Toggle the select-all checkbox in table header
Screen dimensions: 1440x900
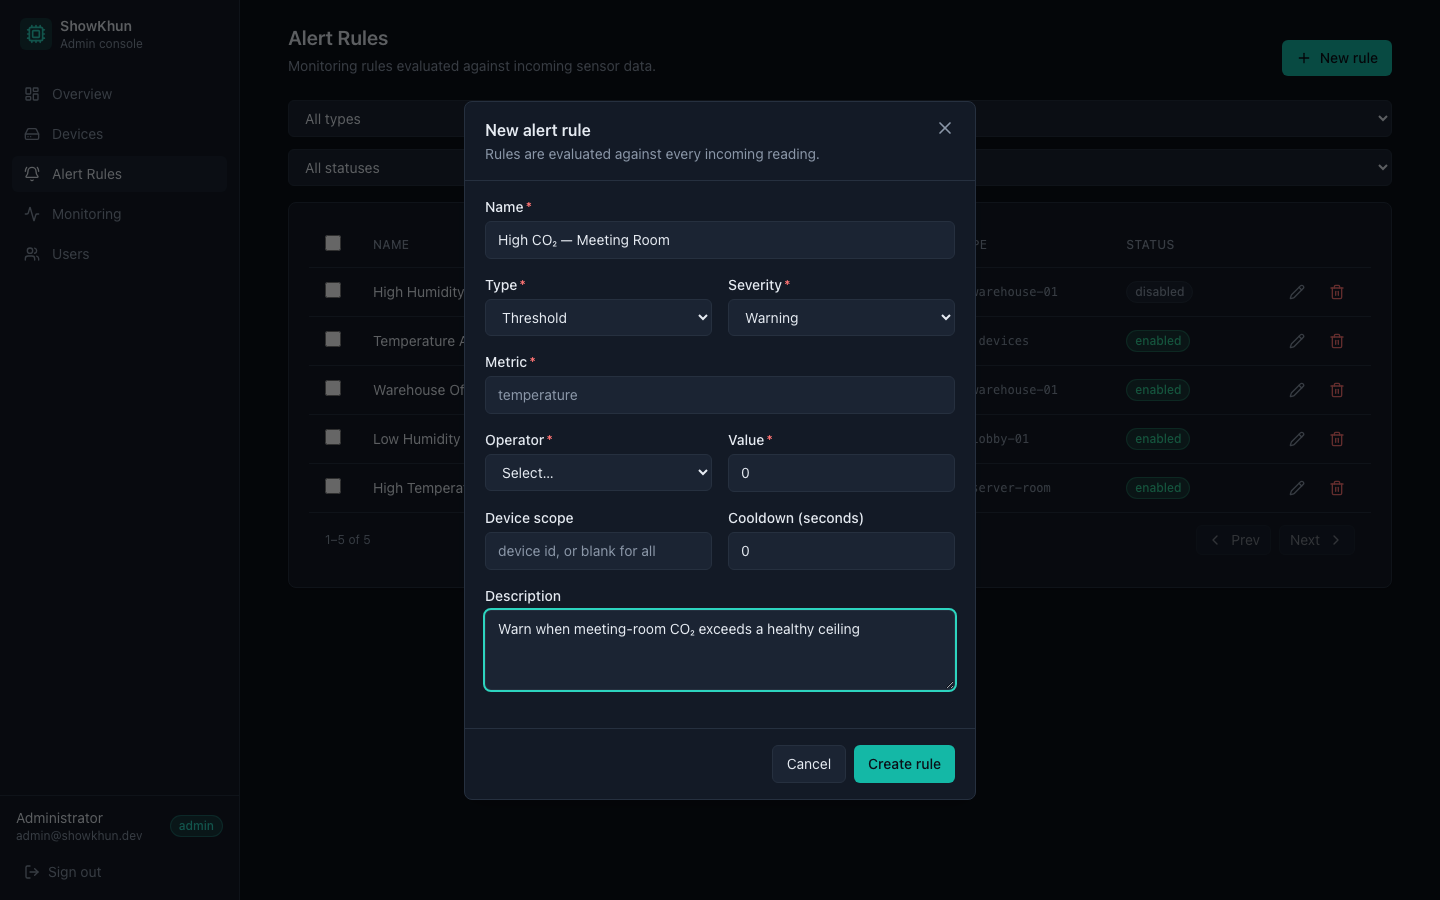(x=333, y=243)
